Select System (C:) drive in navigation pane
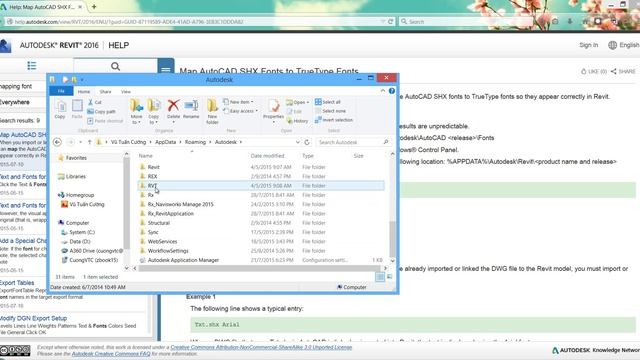The height and width of the screenshot is (360, 640). (82, 232)
